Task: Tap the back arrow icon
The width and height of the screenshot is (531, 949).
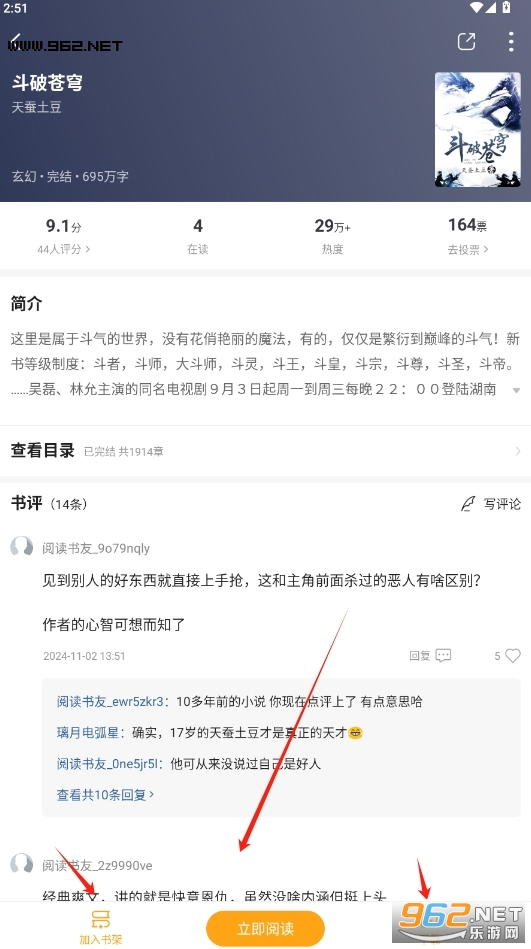Action: click(16, 41)
